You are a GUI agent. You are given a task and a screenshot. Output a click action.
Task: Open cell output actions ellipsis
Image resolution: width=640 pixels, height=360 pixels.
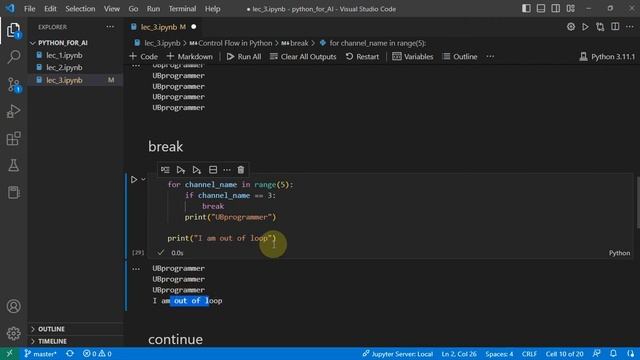136,269
